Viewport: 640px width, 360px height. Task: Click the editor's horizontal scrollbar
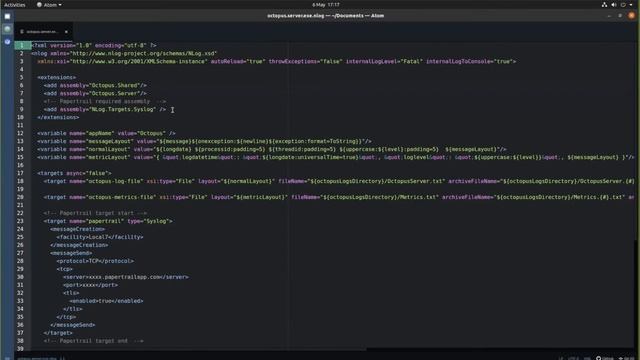tap(199, 349)
